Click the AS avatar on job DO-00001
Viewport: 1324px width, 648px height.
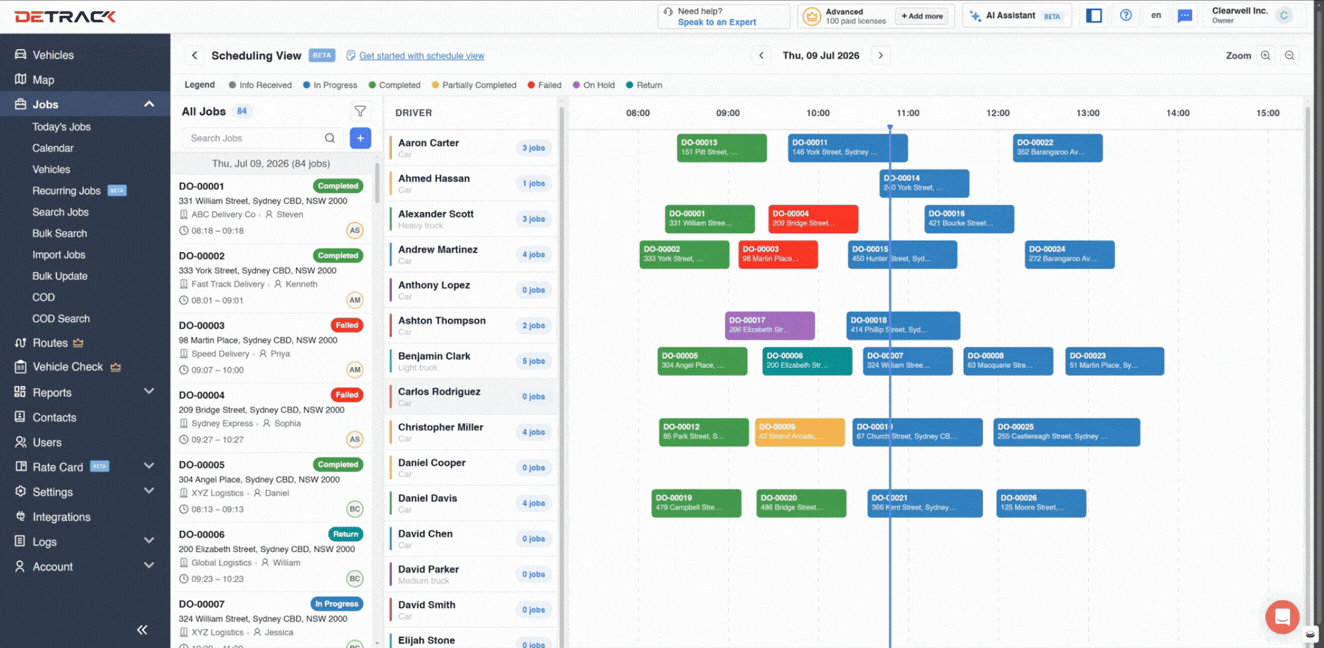pos(354,230)
